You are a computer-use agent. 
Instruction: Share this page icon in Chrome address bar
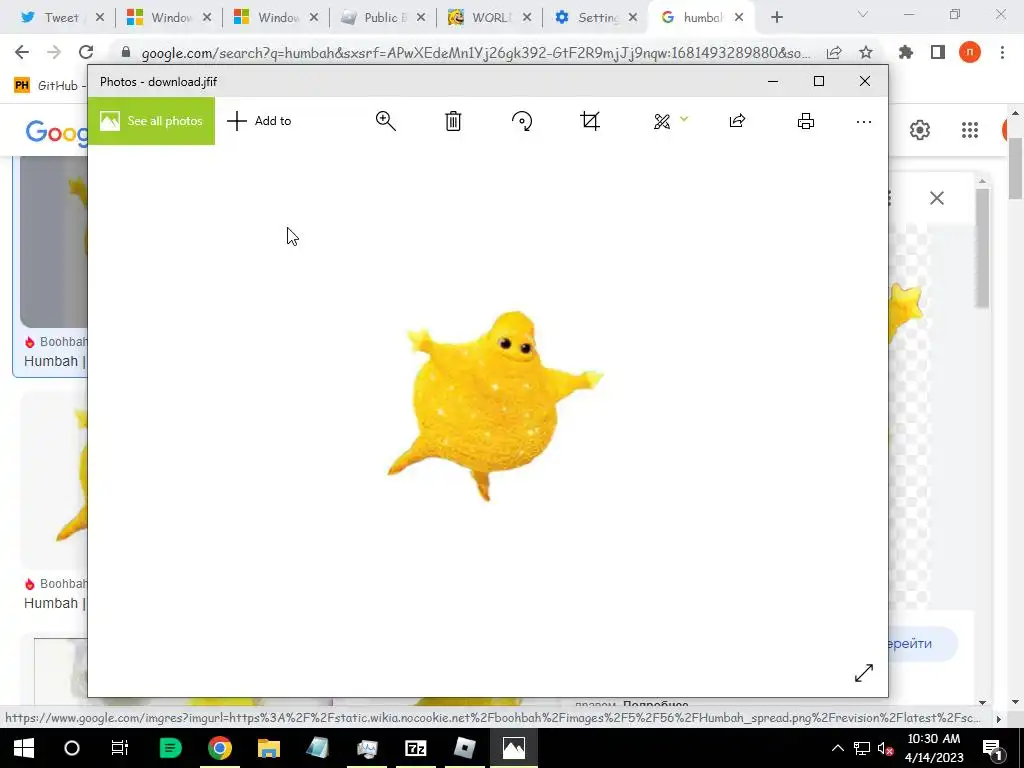pyautogui.click(x=834, y=53)
